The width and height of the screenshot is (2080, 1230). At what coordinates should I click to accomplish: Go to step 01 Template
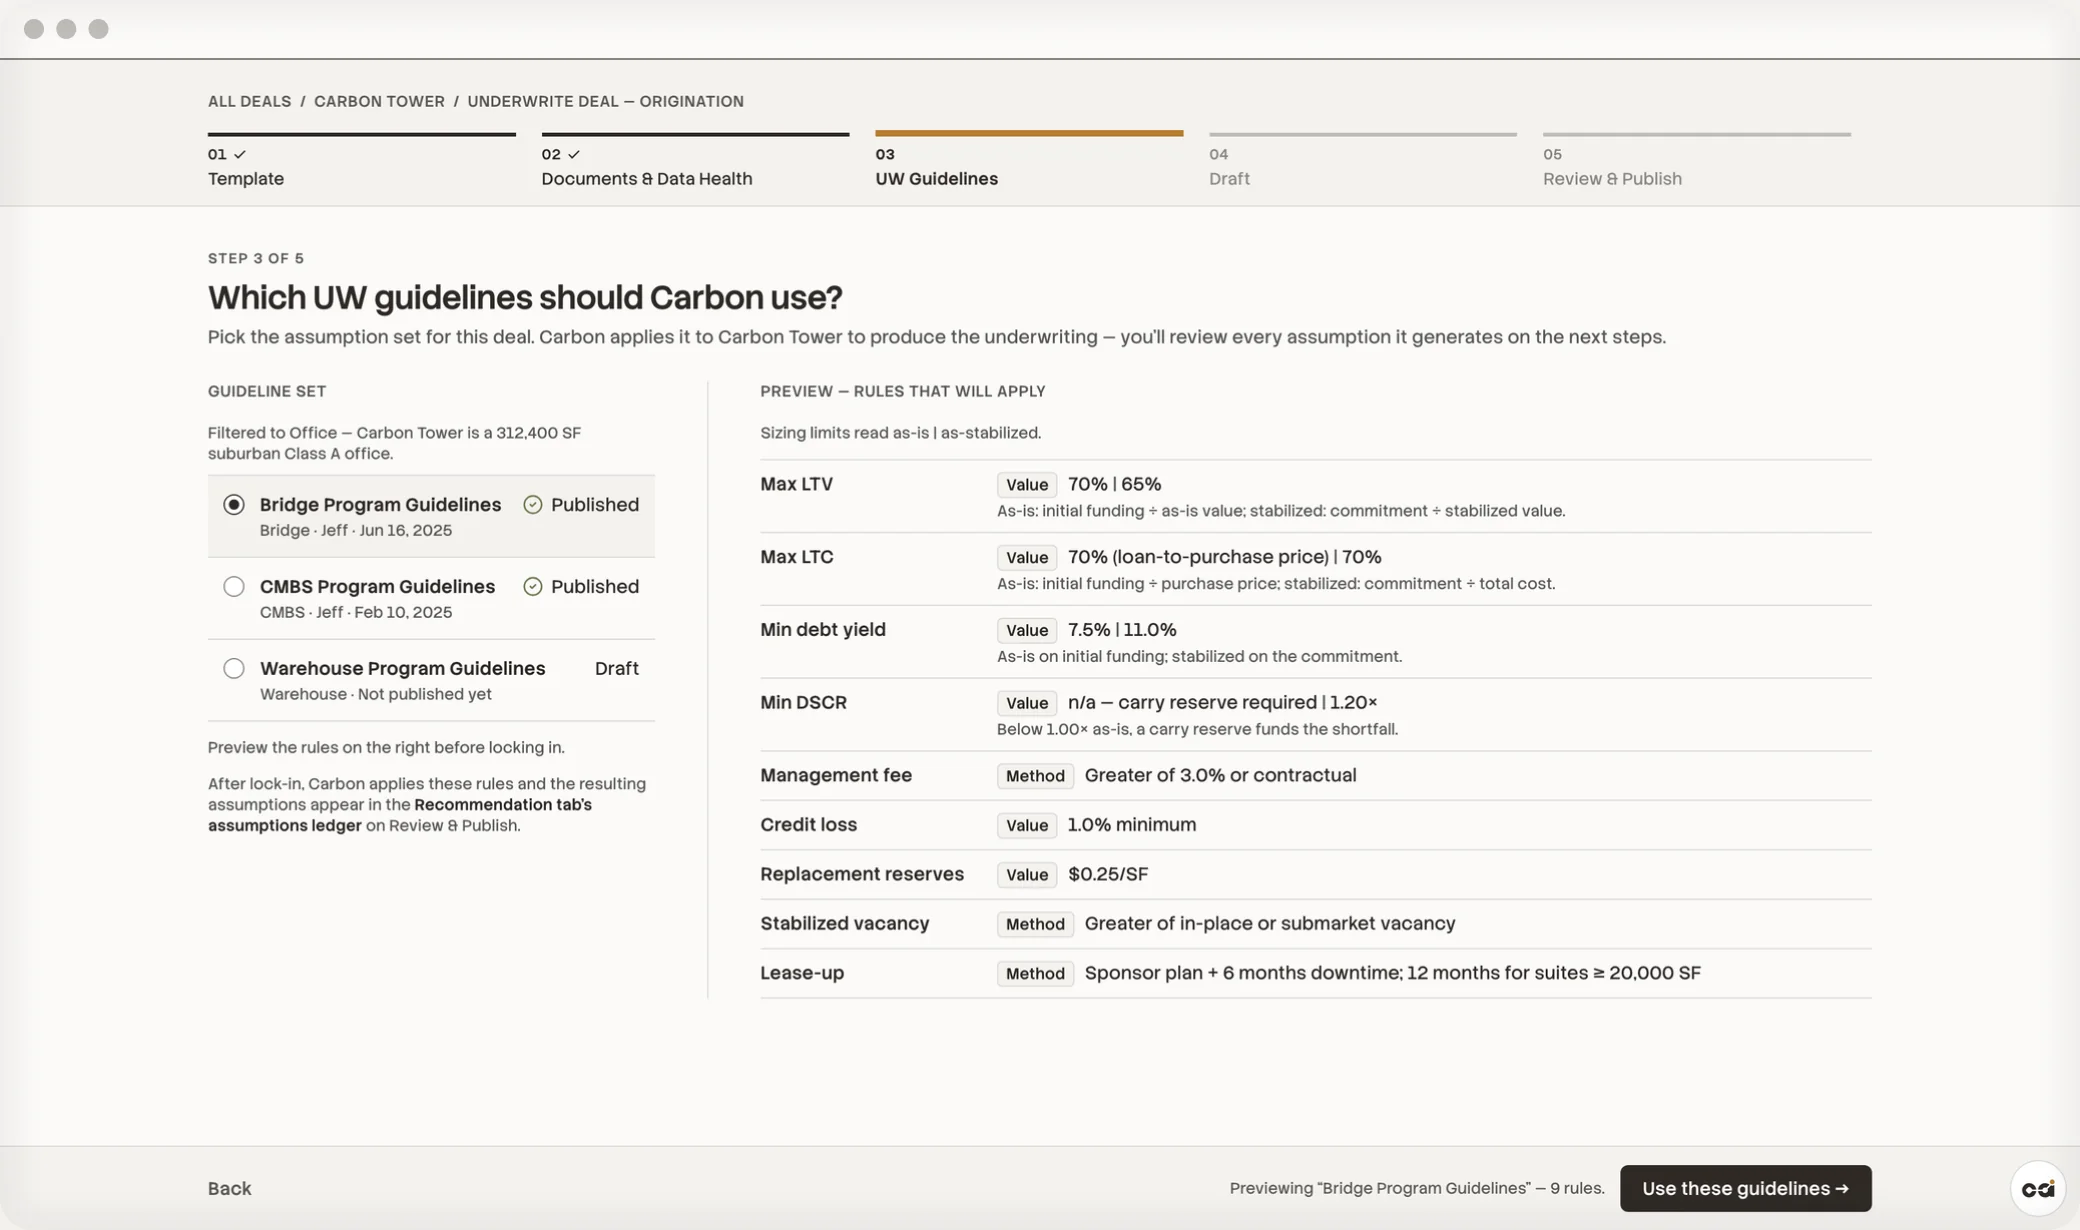[x=362, y=162]
